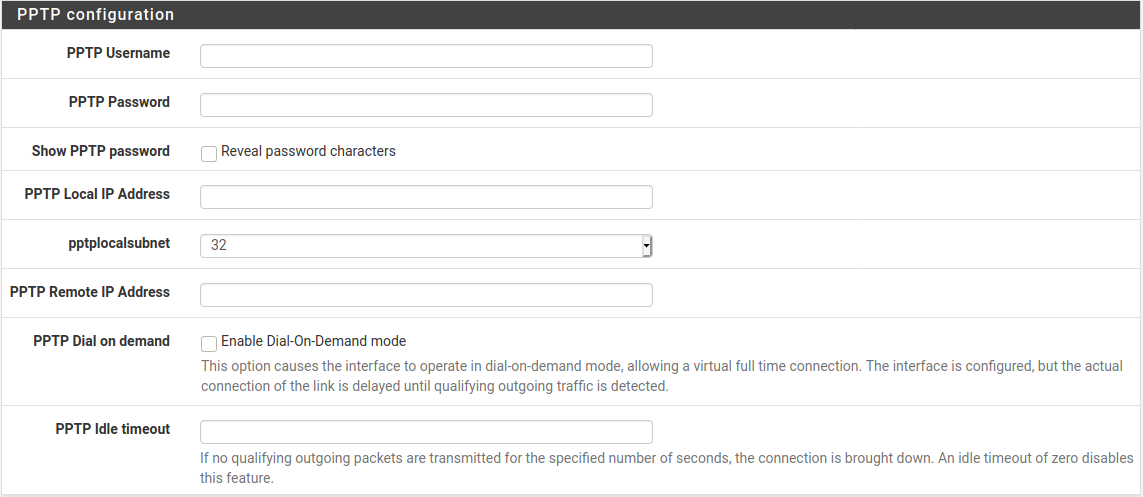Click the PPTP configuration panel header

[x=95, y=15]
